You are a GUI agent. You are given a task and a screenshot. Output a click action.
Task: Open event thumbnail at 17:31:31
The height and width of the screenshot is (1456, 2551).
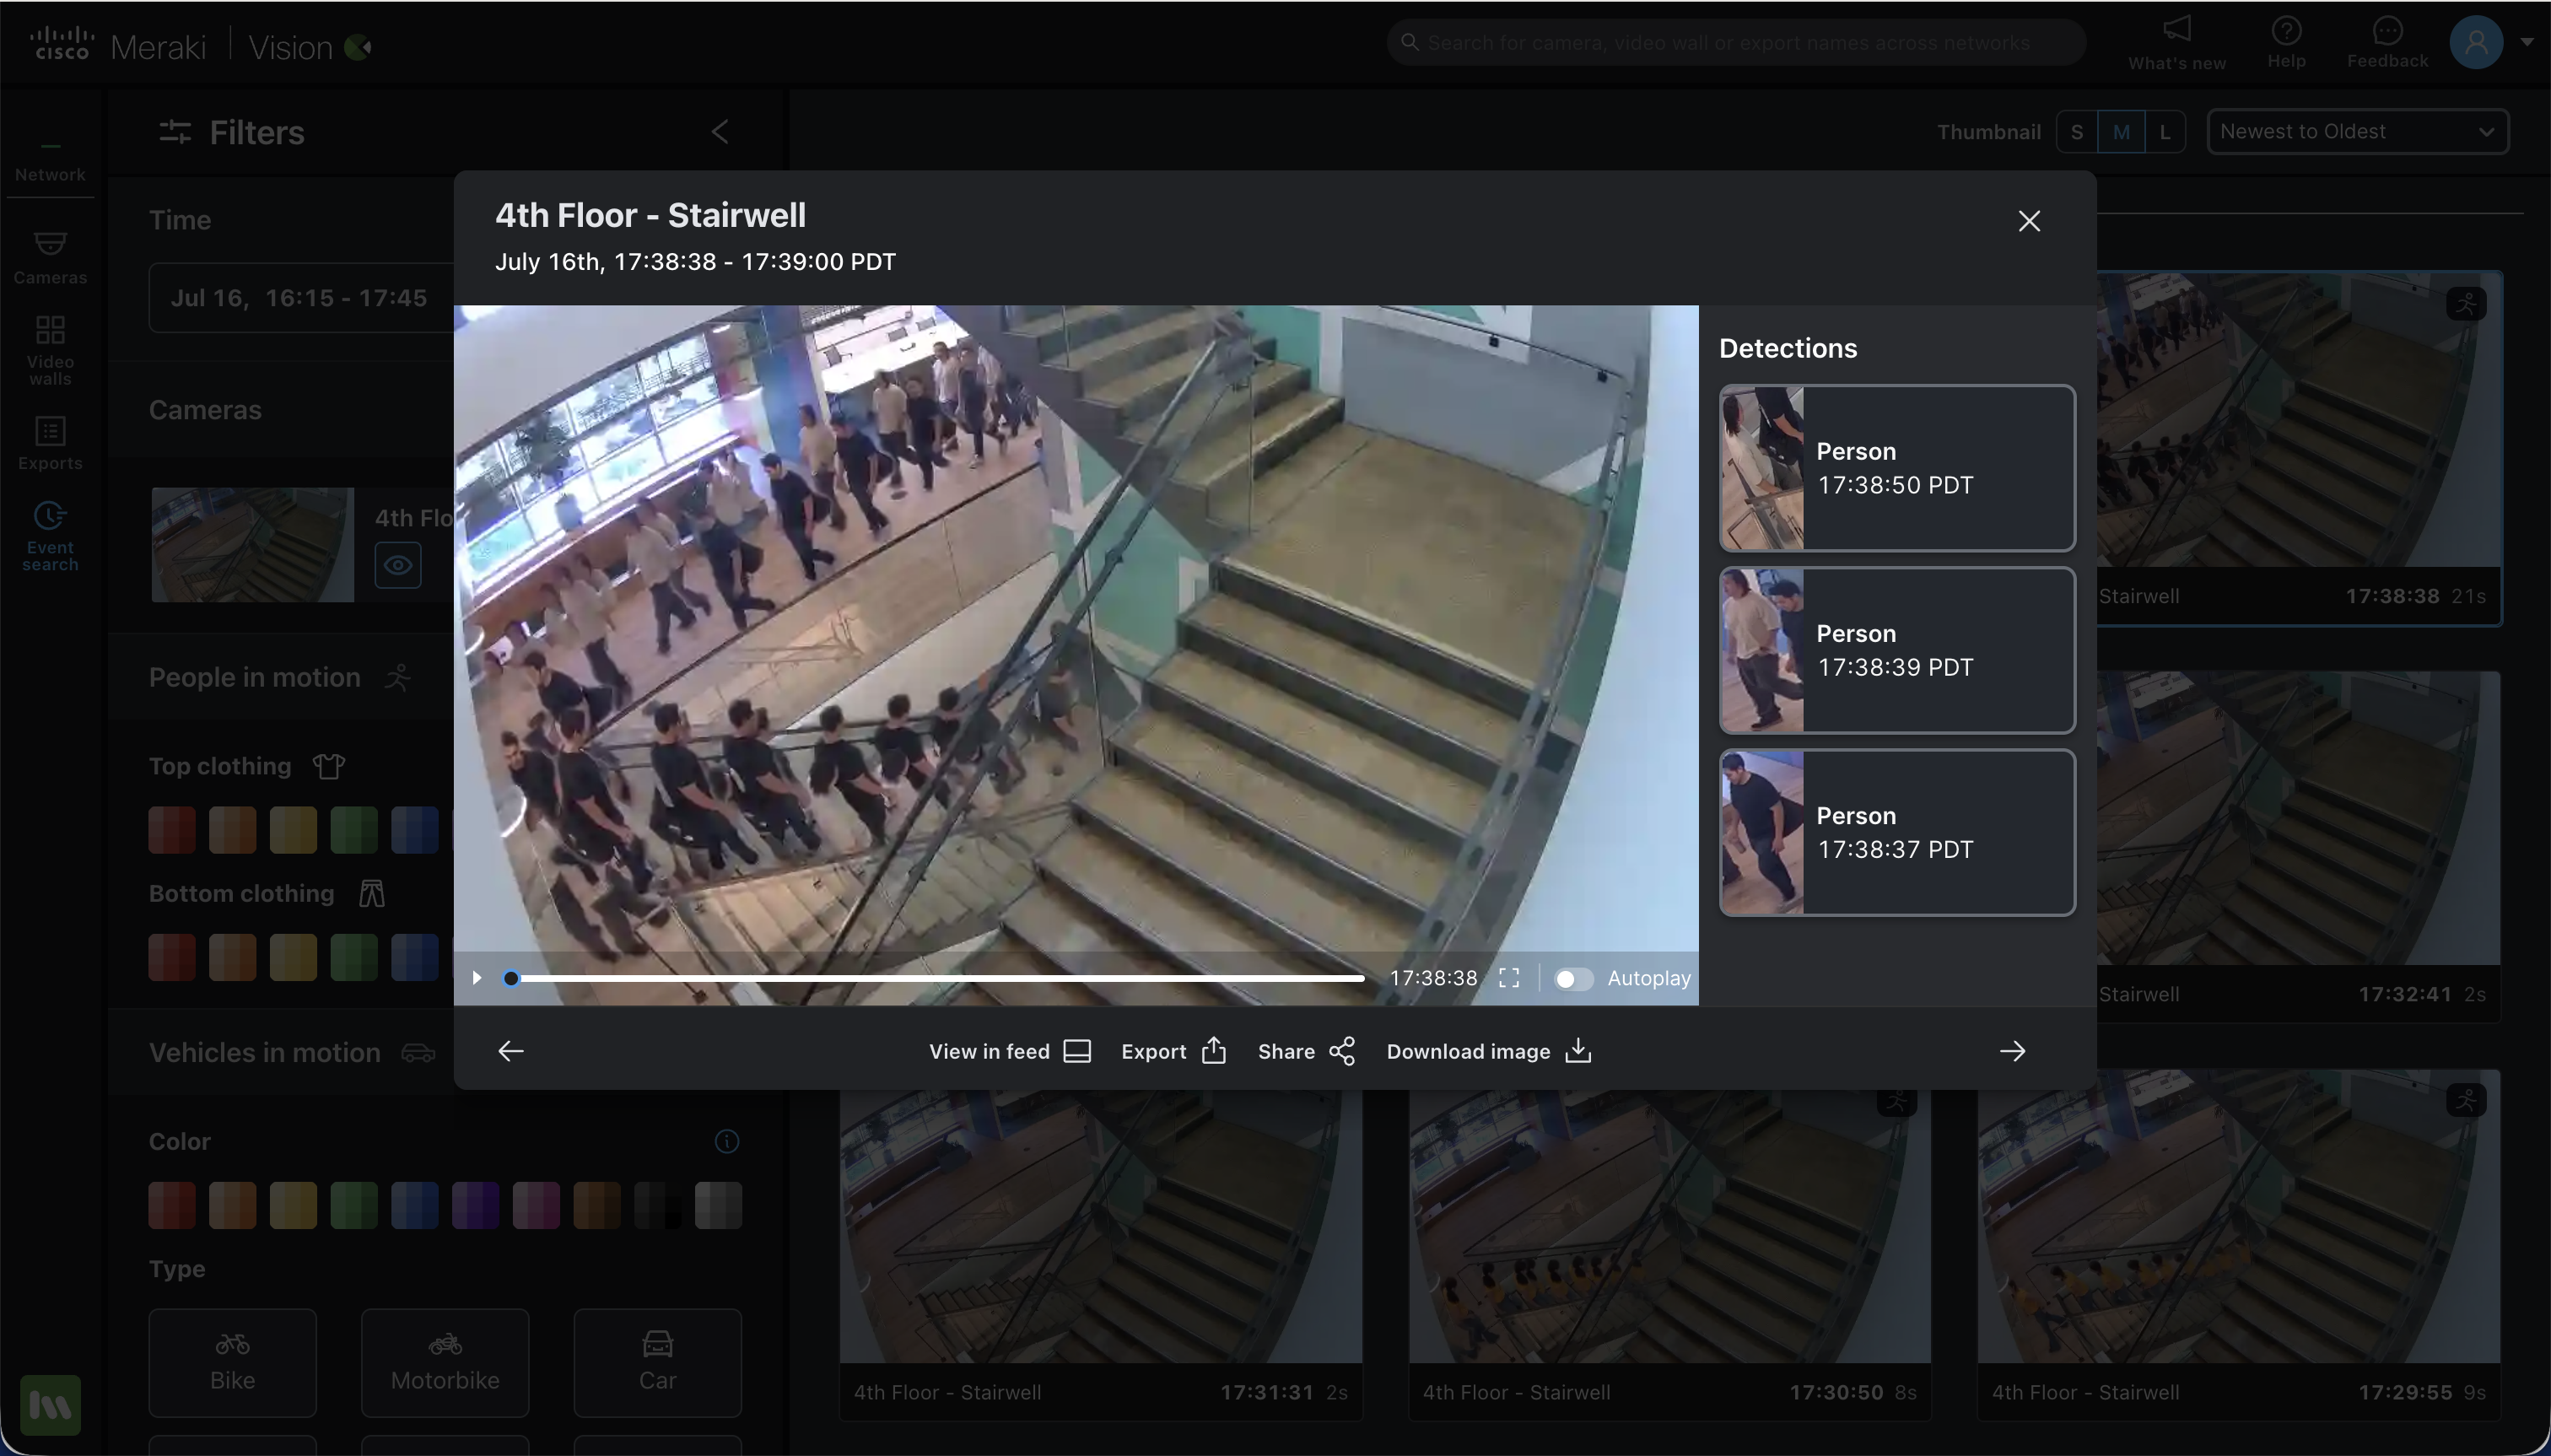[x=1100, y=1246]
